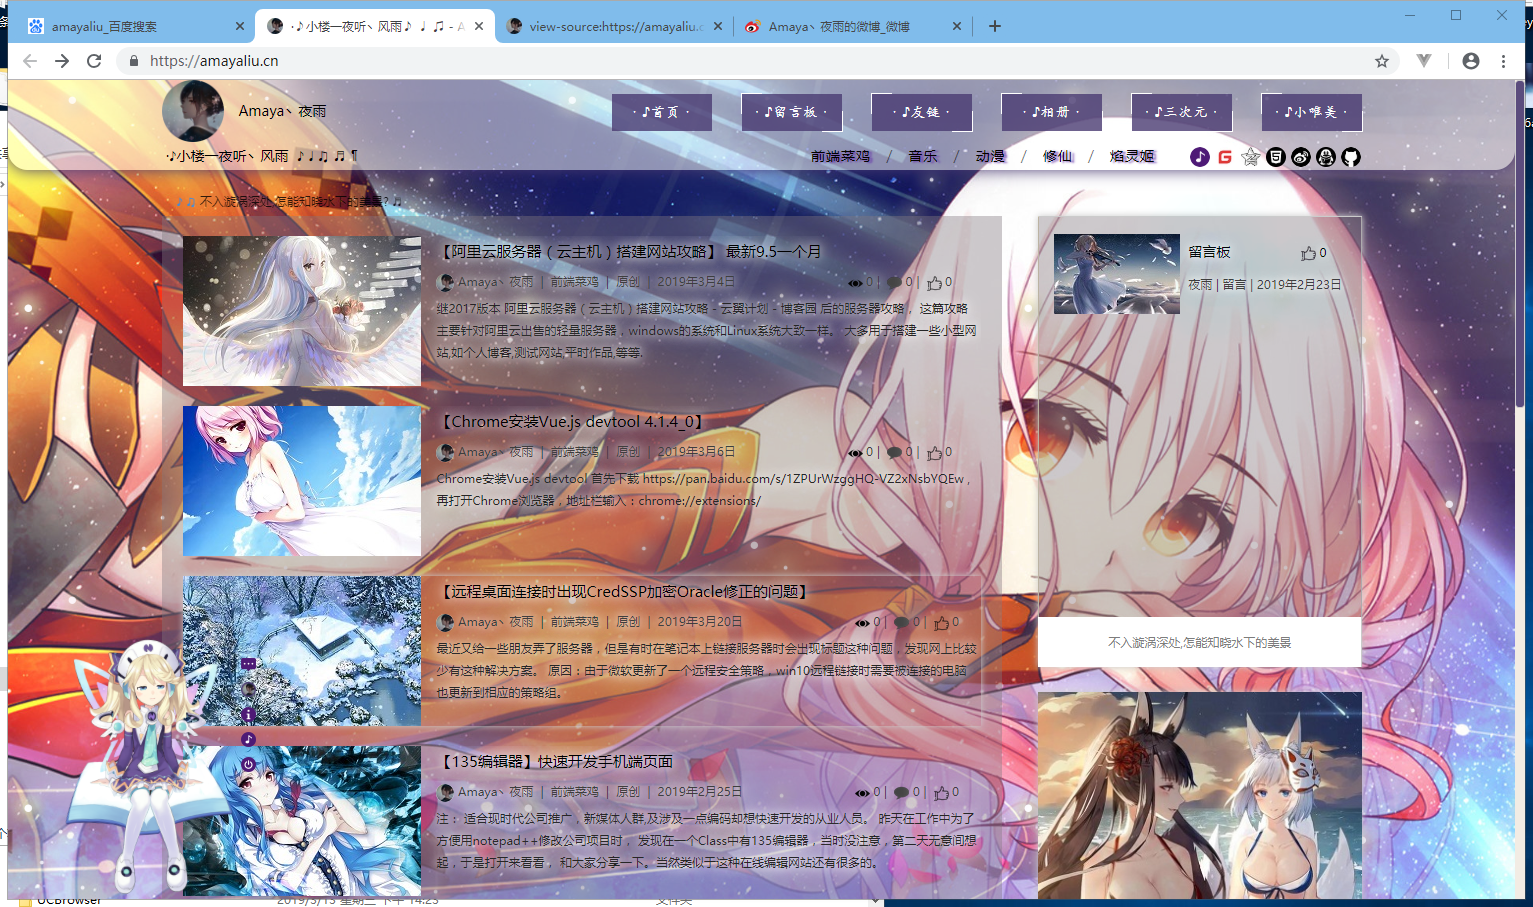Open the ♪首页 navigation button
Viewport: 1533px width, 907px height.
point(662,112)
